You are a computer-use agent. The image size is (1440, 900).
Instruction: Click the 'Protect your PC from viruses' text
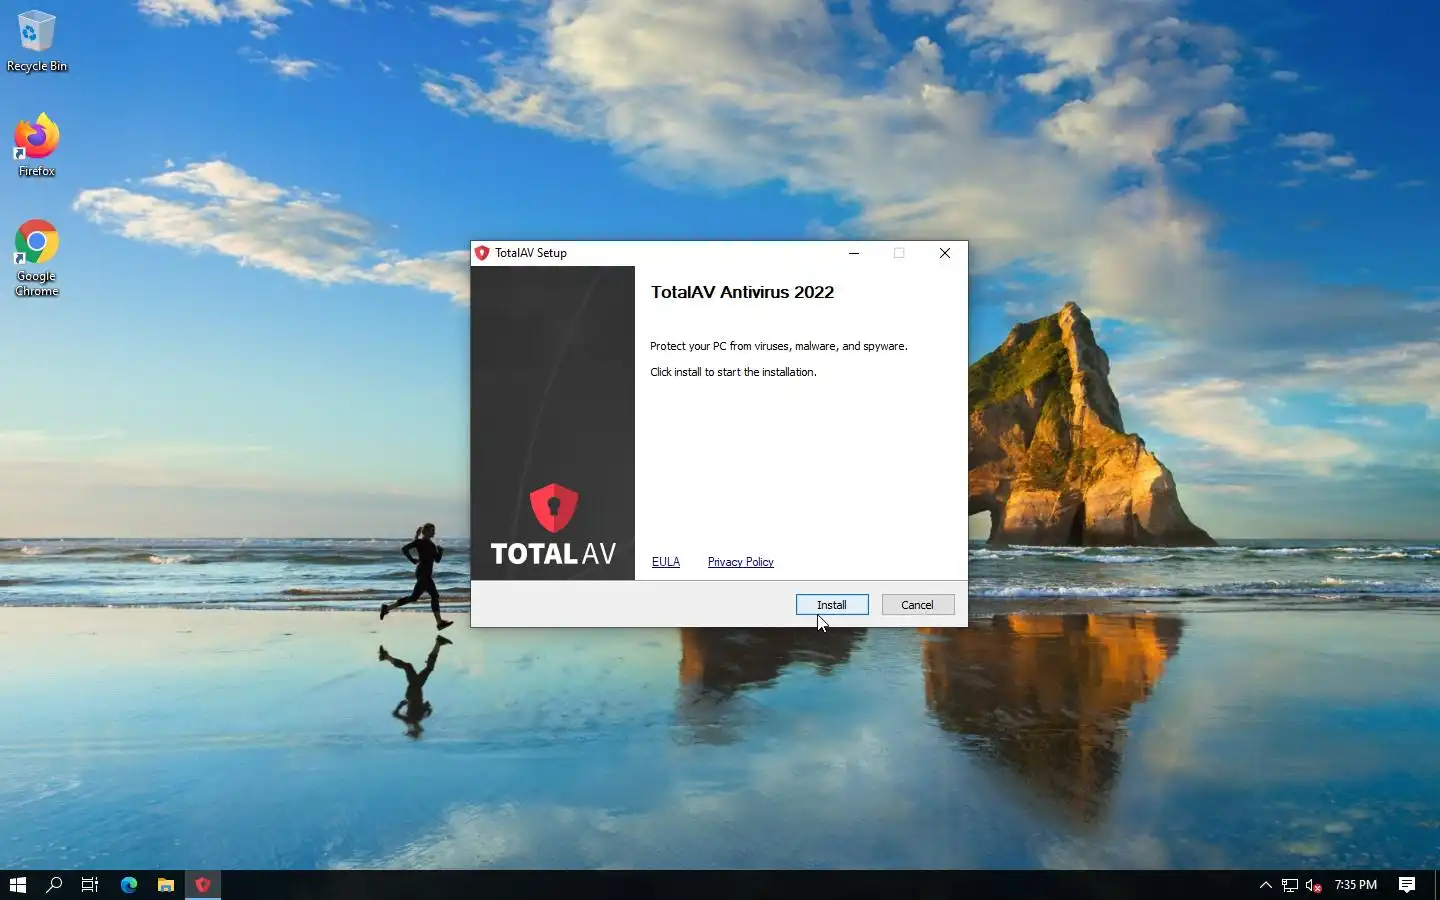[779, 346]
